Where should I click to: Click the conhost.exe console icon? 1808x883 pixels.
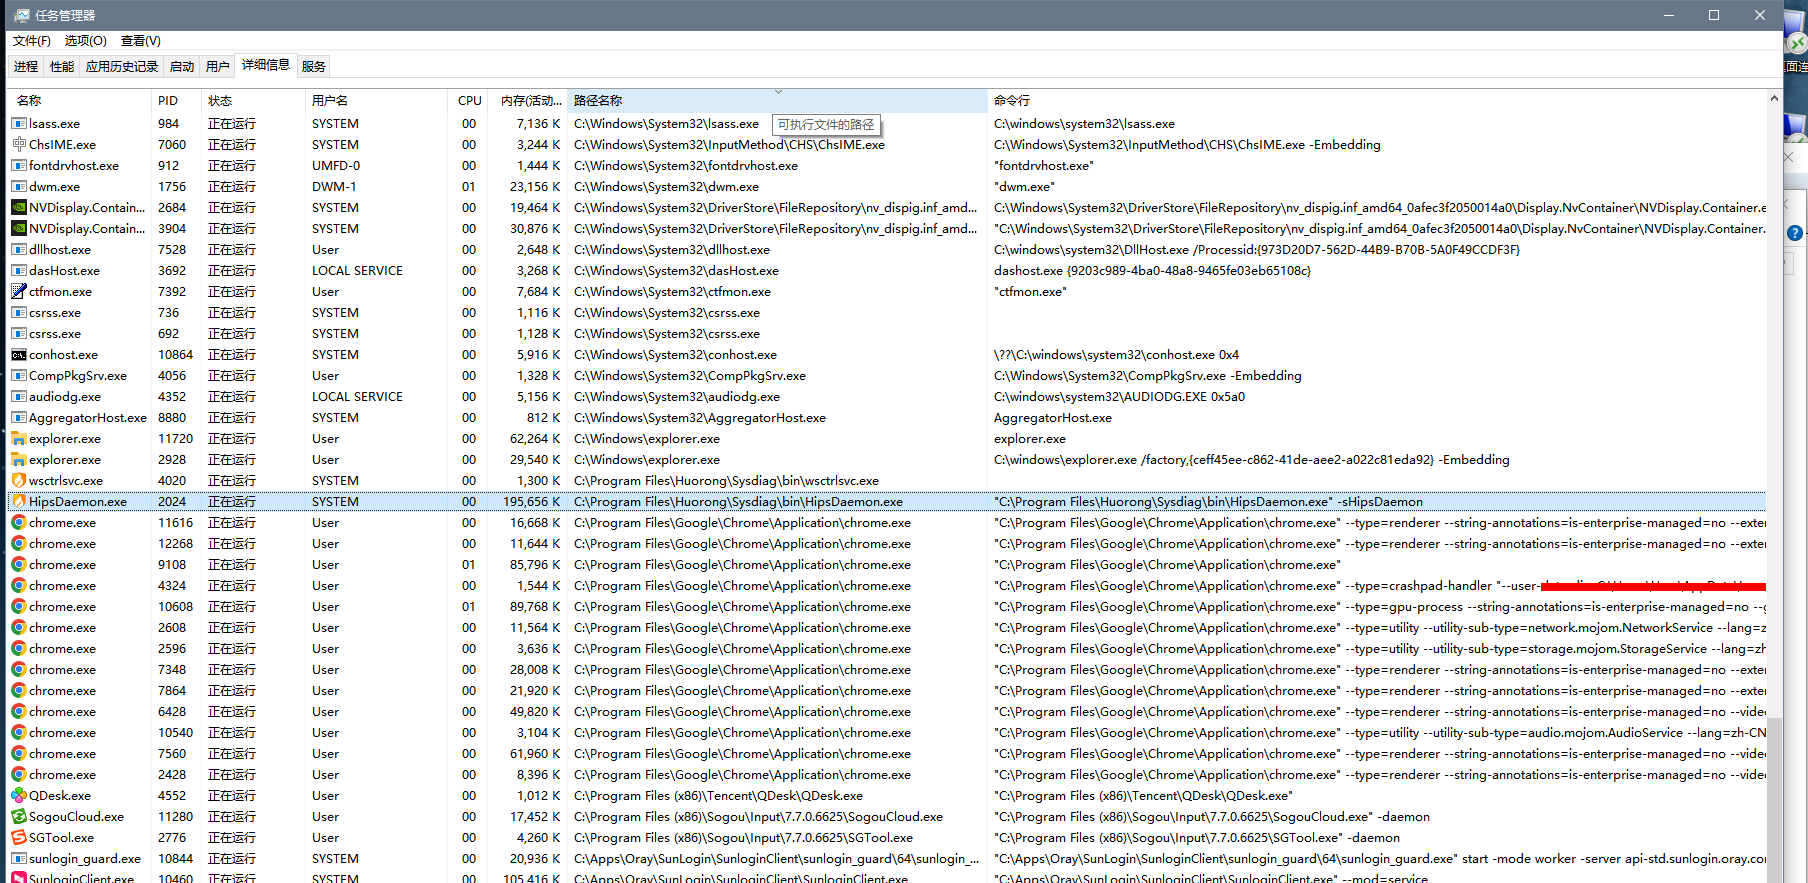click(18, 355)
